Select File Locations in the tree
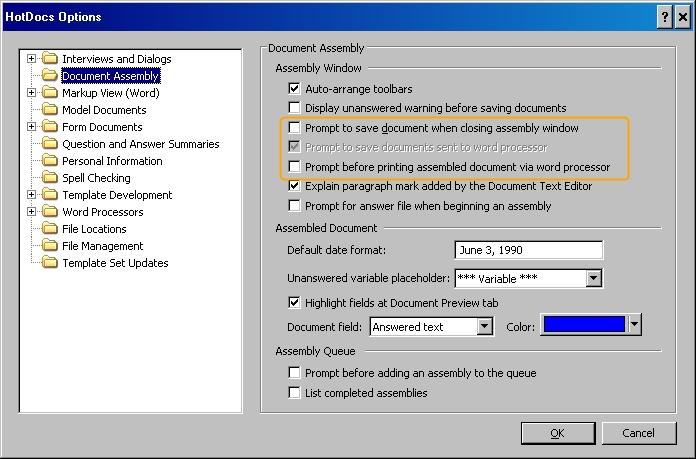696x459 pixels. click(x=94, y=229)
